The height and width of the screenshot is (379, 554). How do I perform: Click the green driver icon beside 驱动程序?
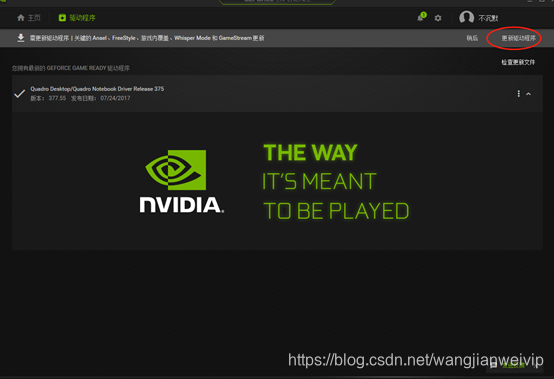[62, 18]
